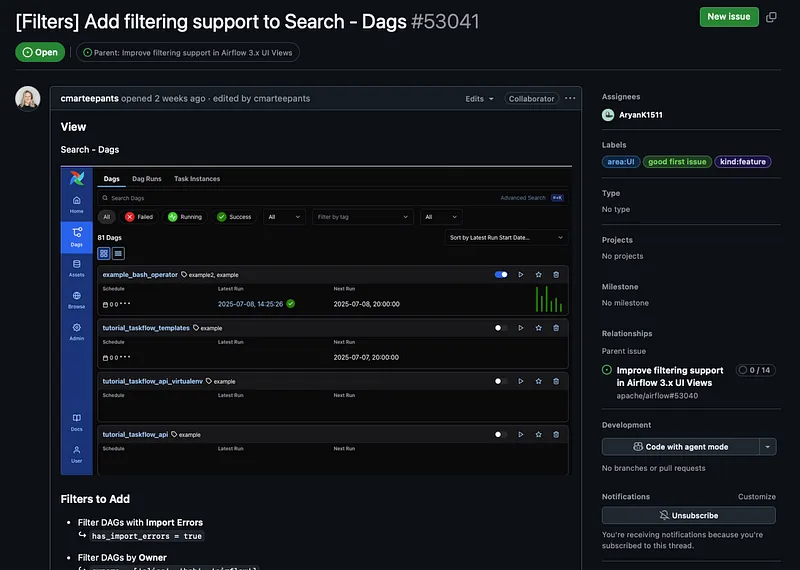Filter dags by Success state
The width and height of the screenshot is (800, 570).
[x=234, y=217]
